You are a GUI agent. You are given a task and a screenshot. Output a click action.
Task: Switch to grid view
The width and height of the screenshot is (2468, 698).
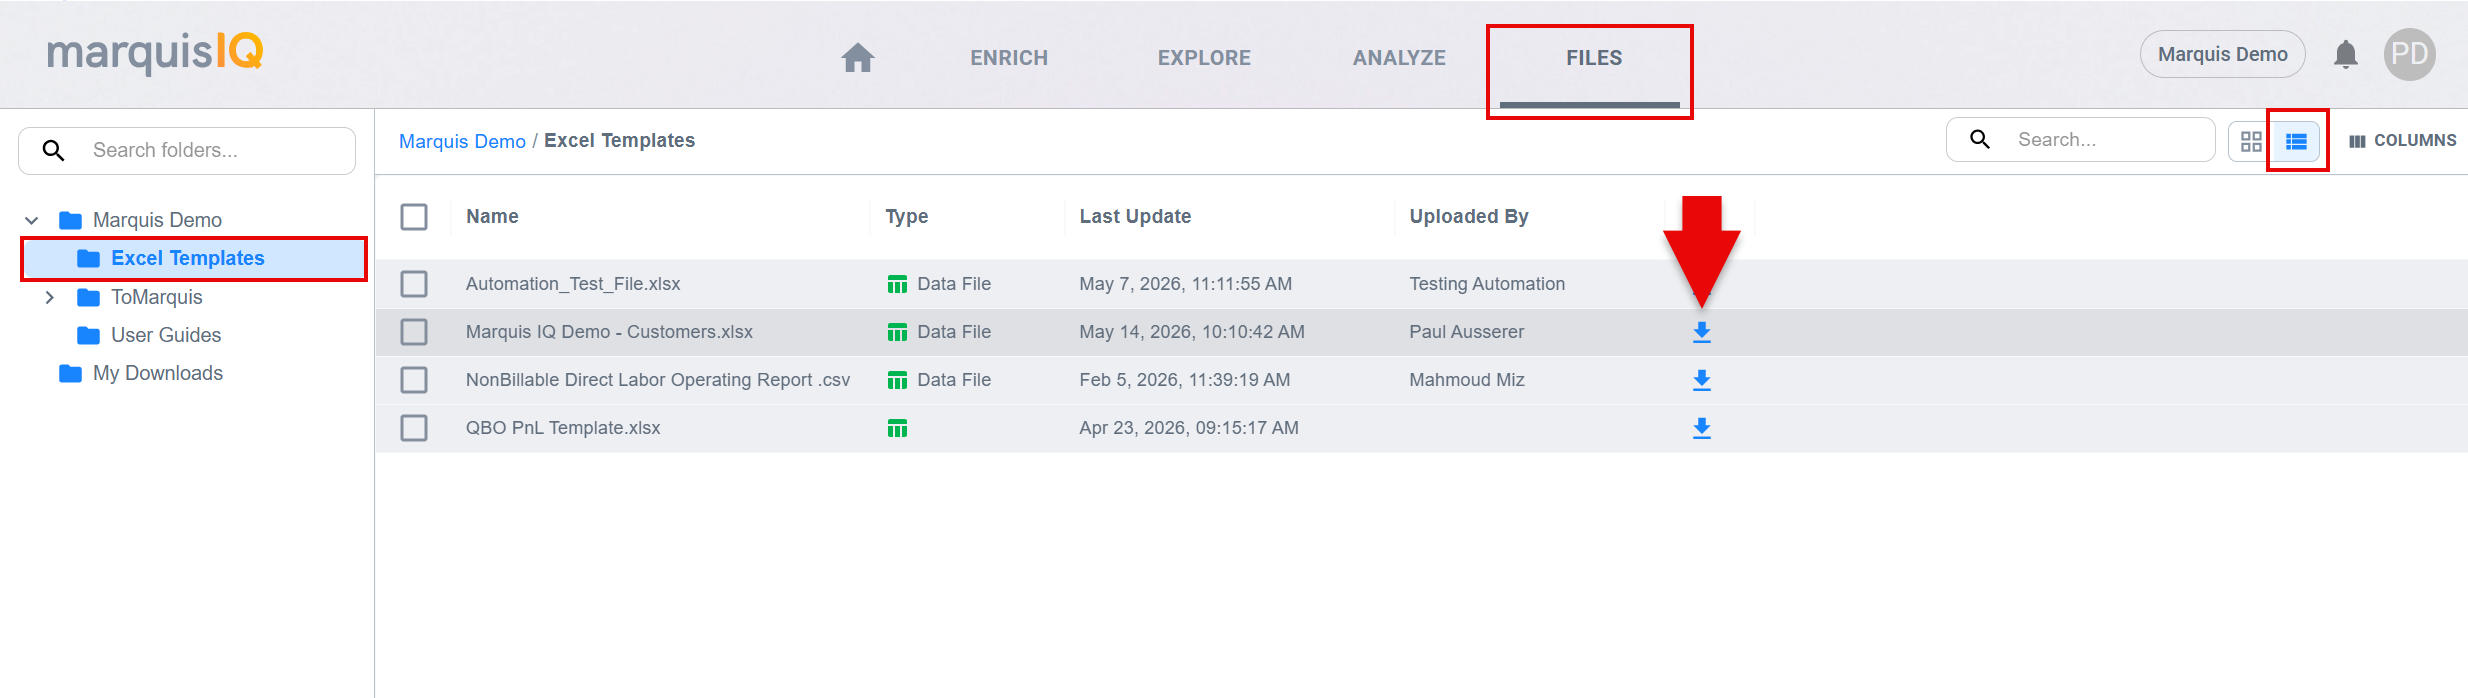click(2251, 141)
